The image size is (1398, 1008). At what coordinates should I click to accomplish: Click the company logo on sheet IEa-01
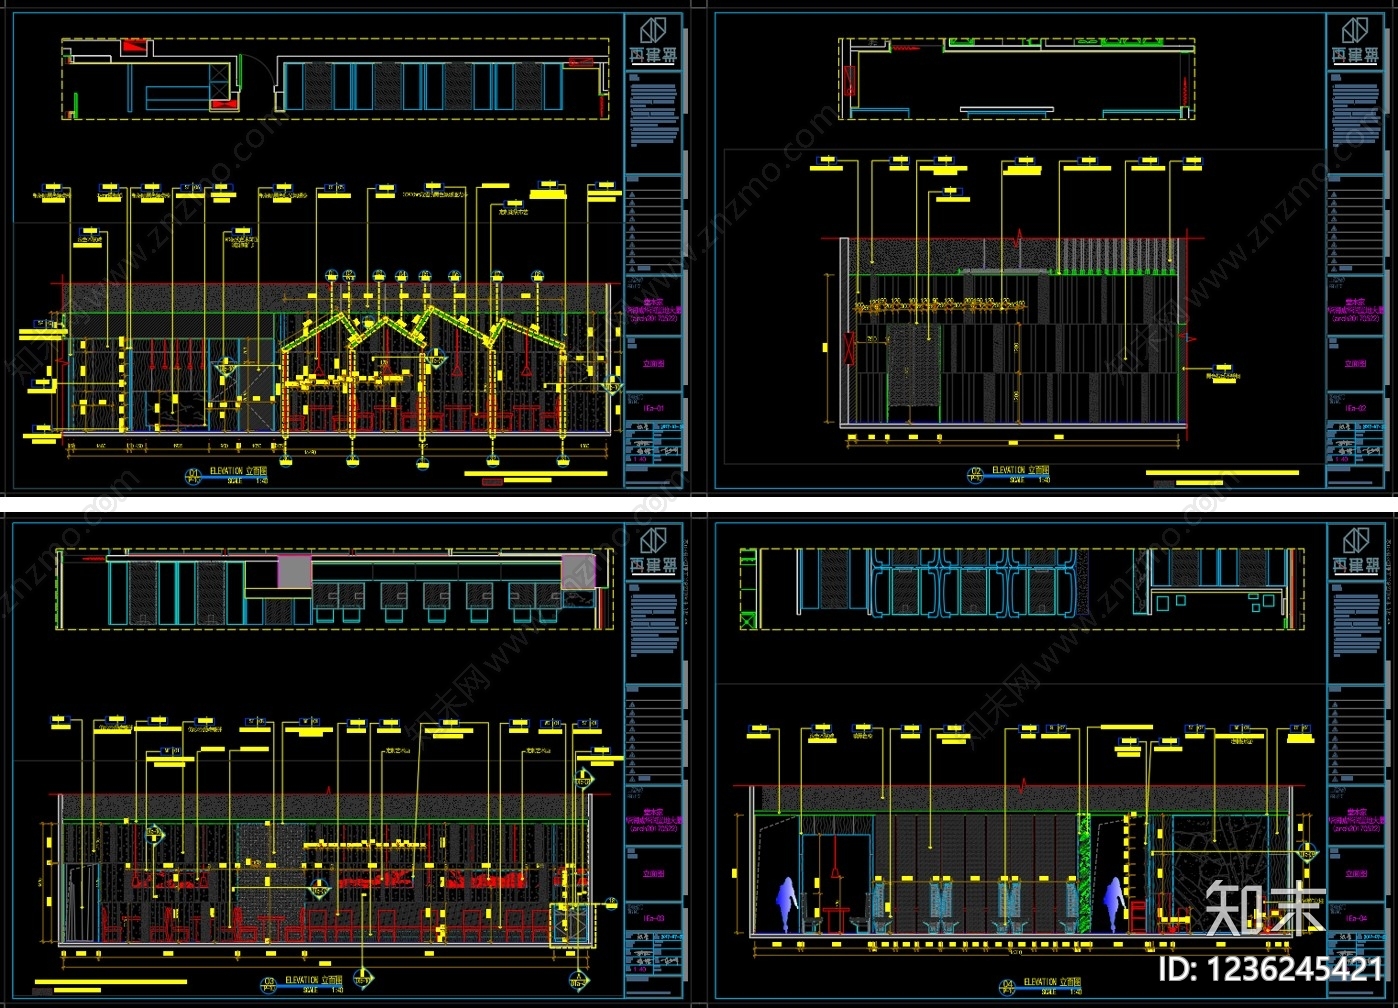pyautogui.click(x=654, y=42)
